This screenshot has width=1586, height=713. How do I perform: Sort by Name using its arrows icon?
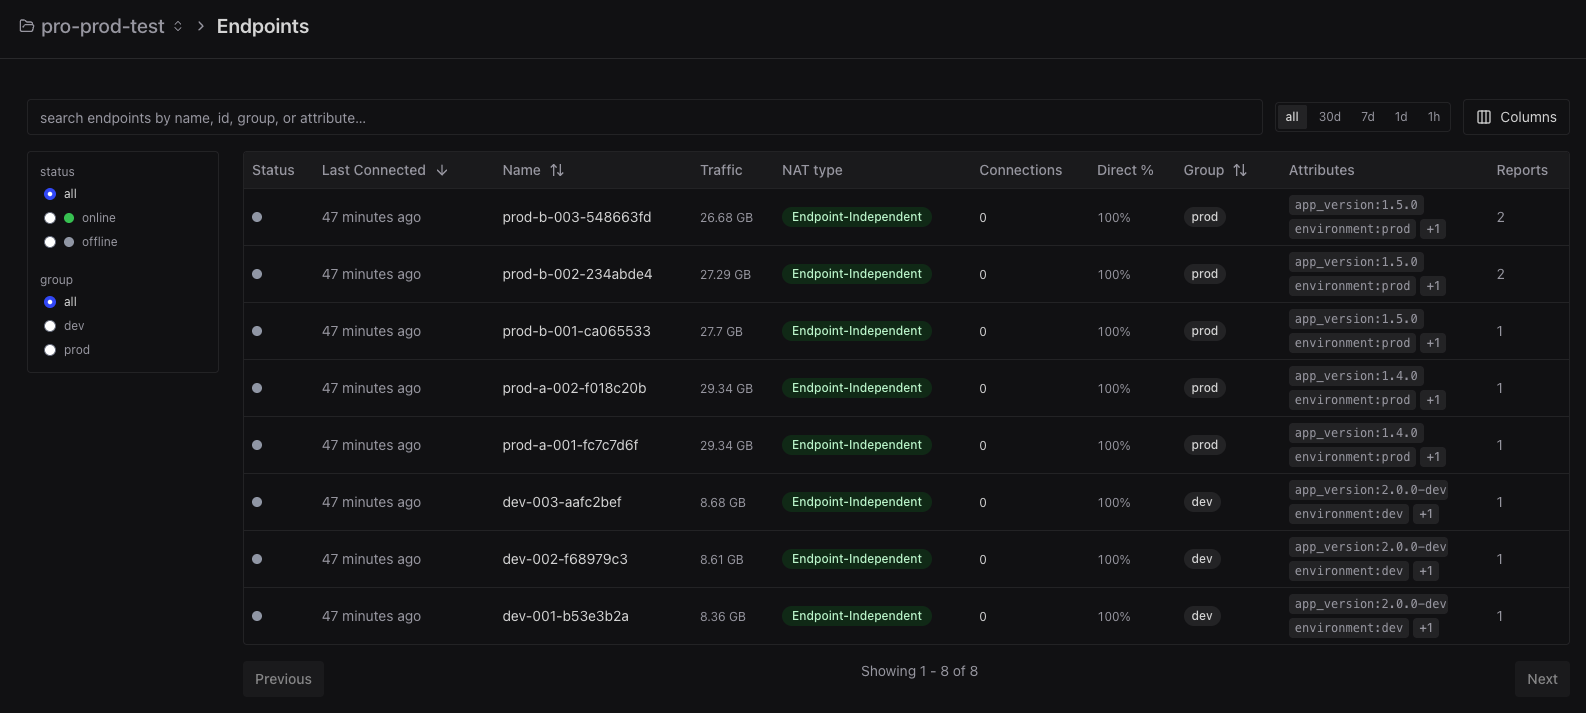[557, 170]
